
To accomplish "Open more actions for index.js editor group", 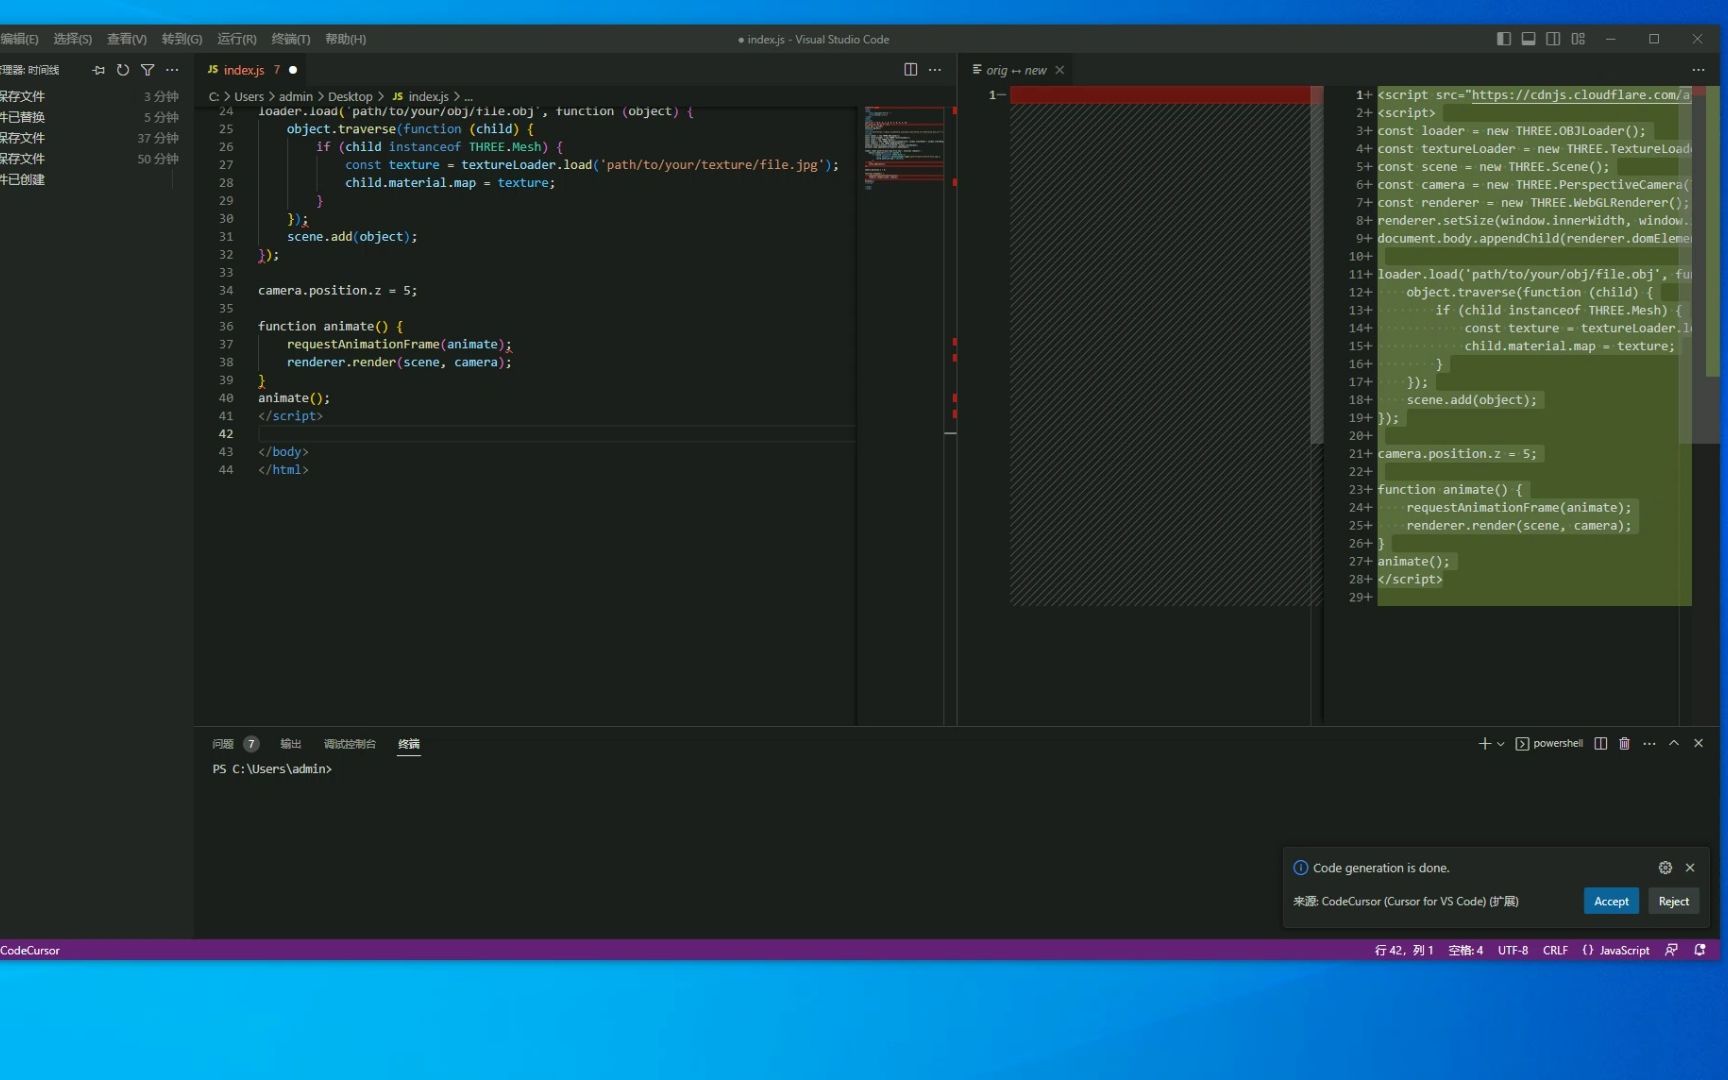I will pyautogui.click(x=935, y=69).
